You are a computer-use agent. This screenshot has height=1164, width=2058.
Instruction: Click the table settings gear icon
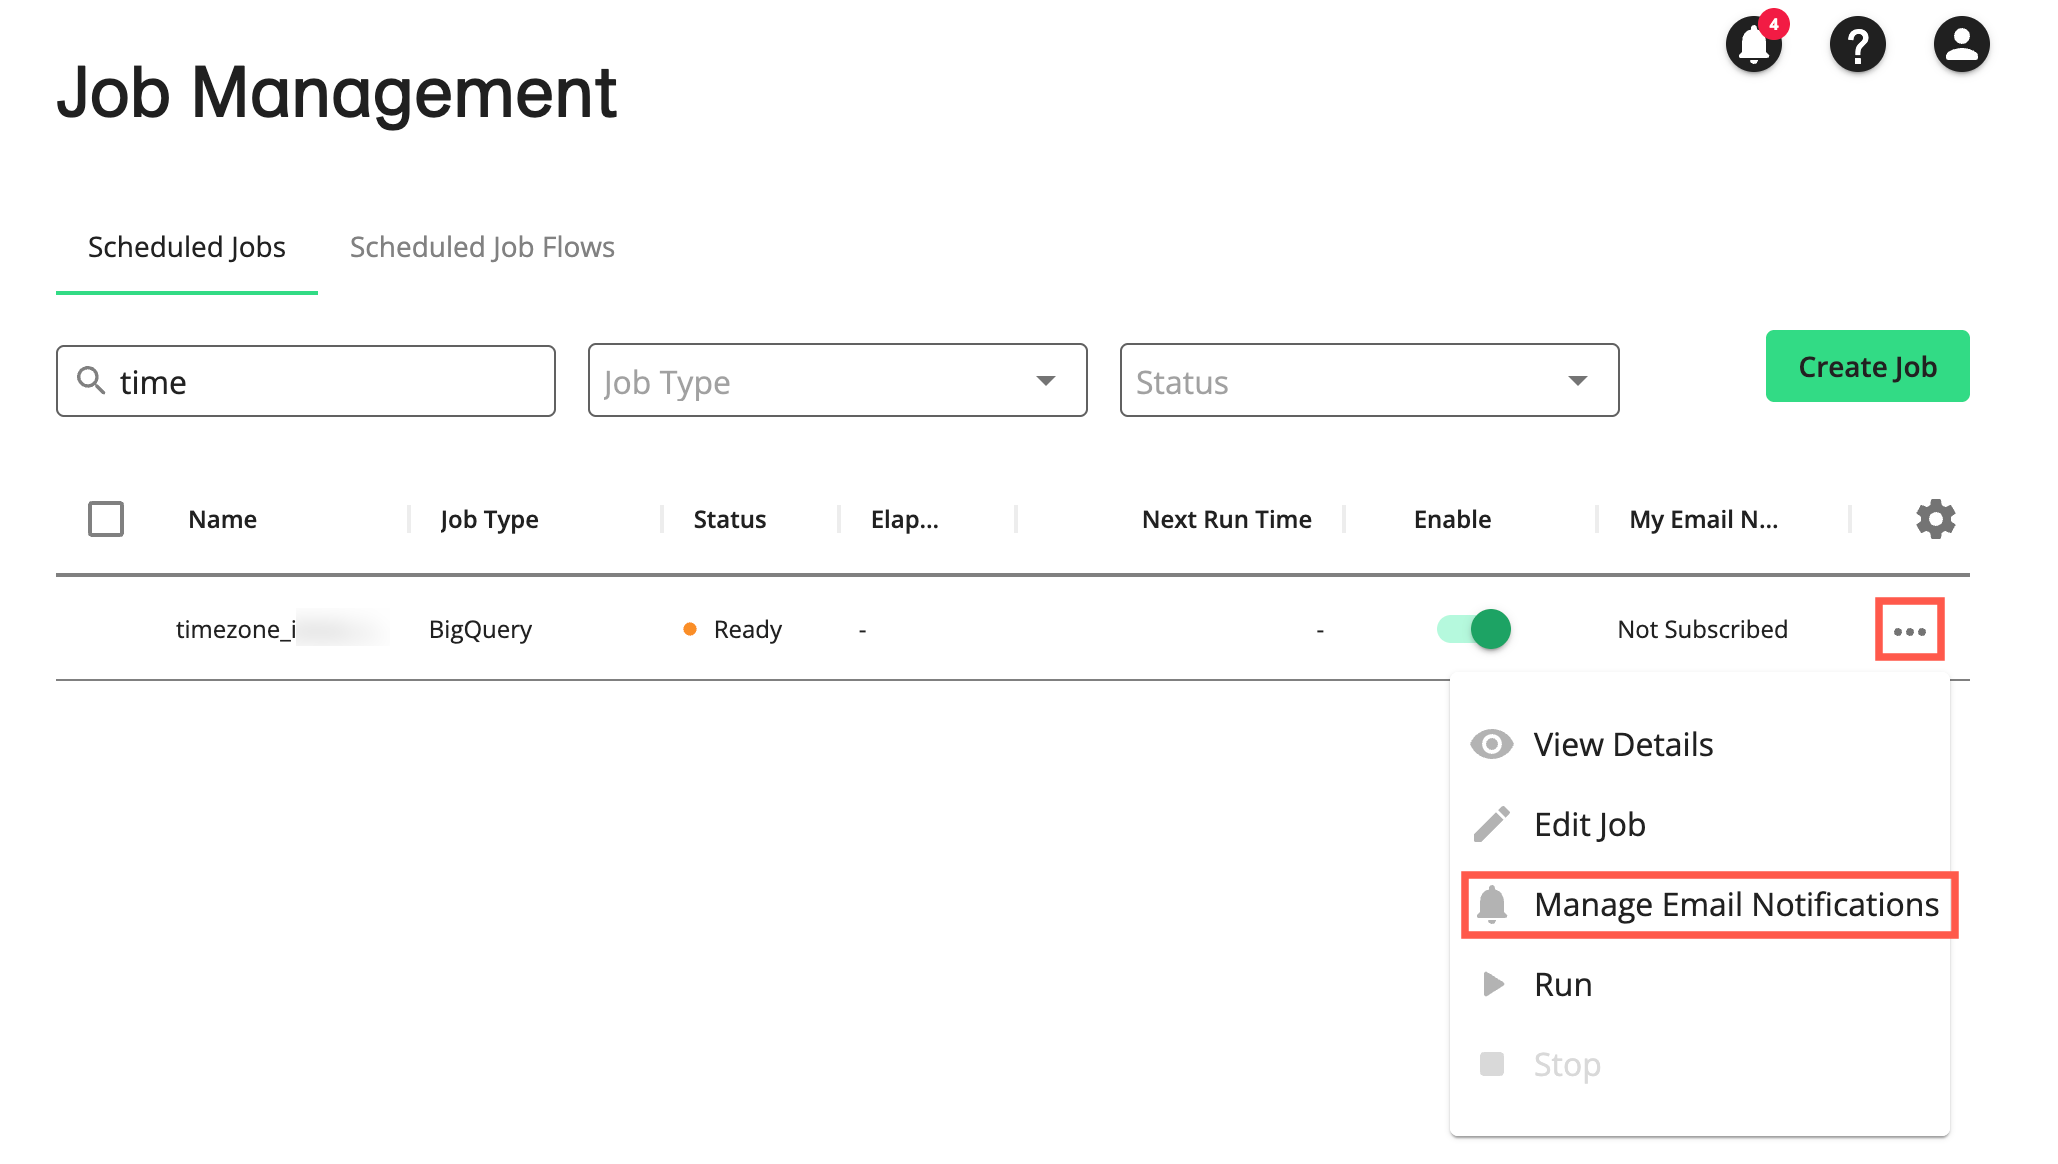tap(1935, 519)
